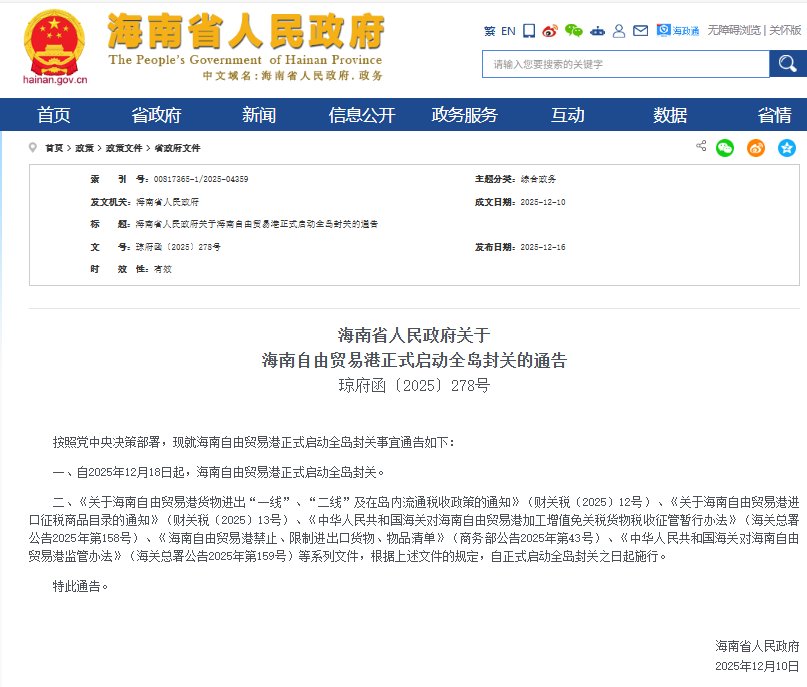Enable the 关怀版 care mode
The image size is (807, 687).
[x=785, y=30]
